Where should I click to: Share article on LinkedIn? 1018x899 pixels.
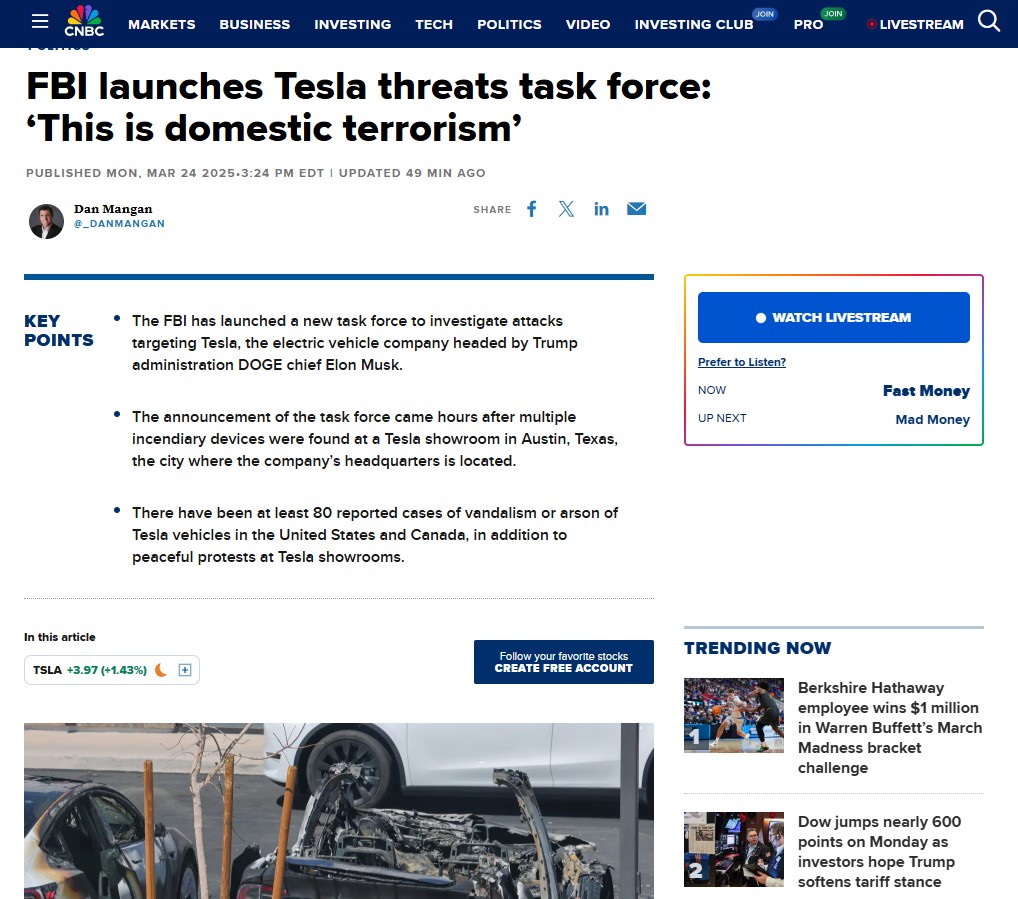click(601, 209)
